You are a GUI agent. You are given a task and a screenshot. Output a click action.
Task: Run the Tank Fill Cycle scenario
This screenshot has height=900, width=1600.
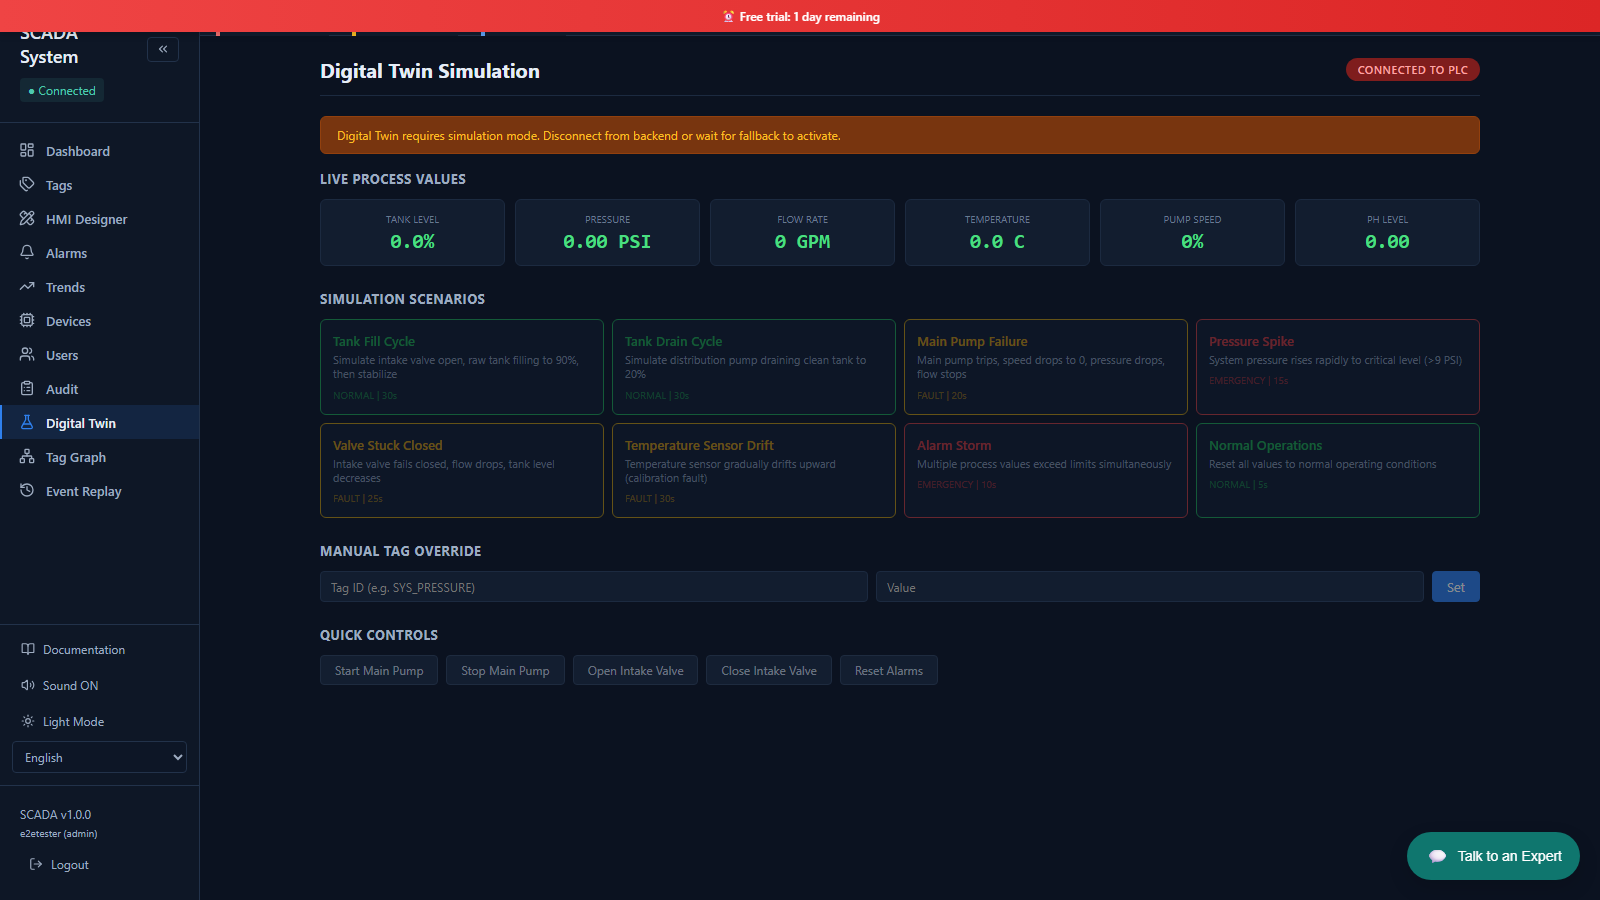pos(462,367)
